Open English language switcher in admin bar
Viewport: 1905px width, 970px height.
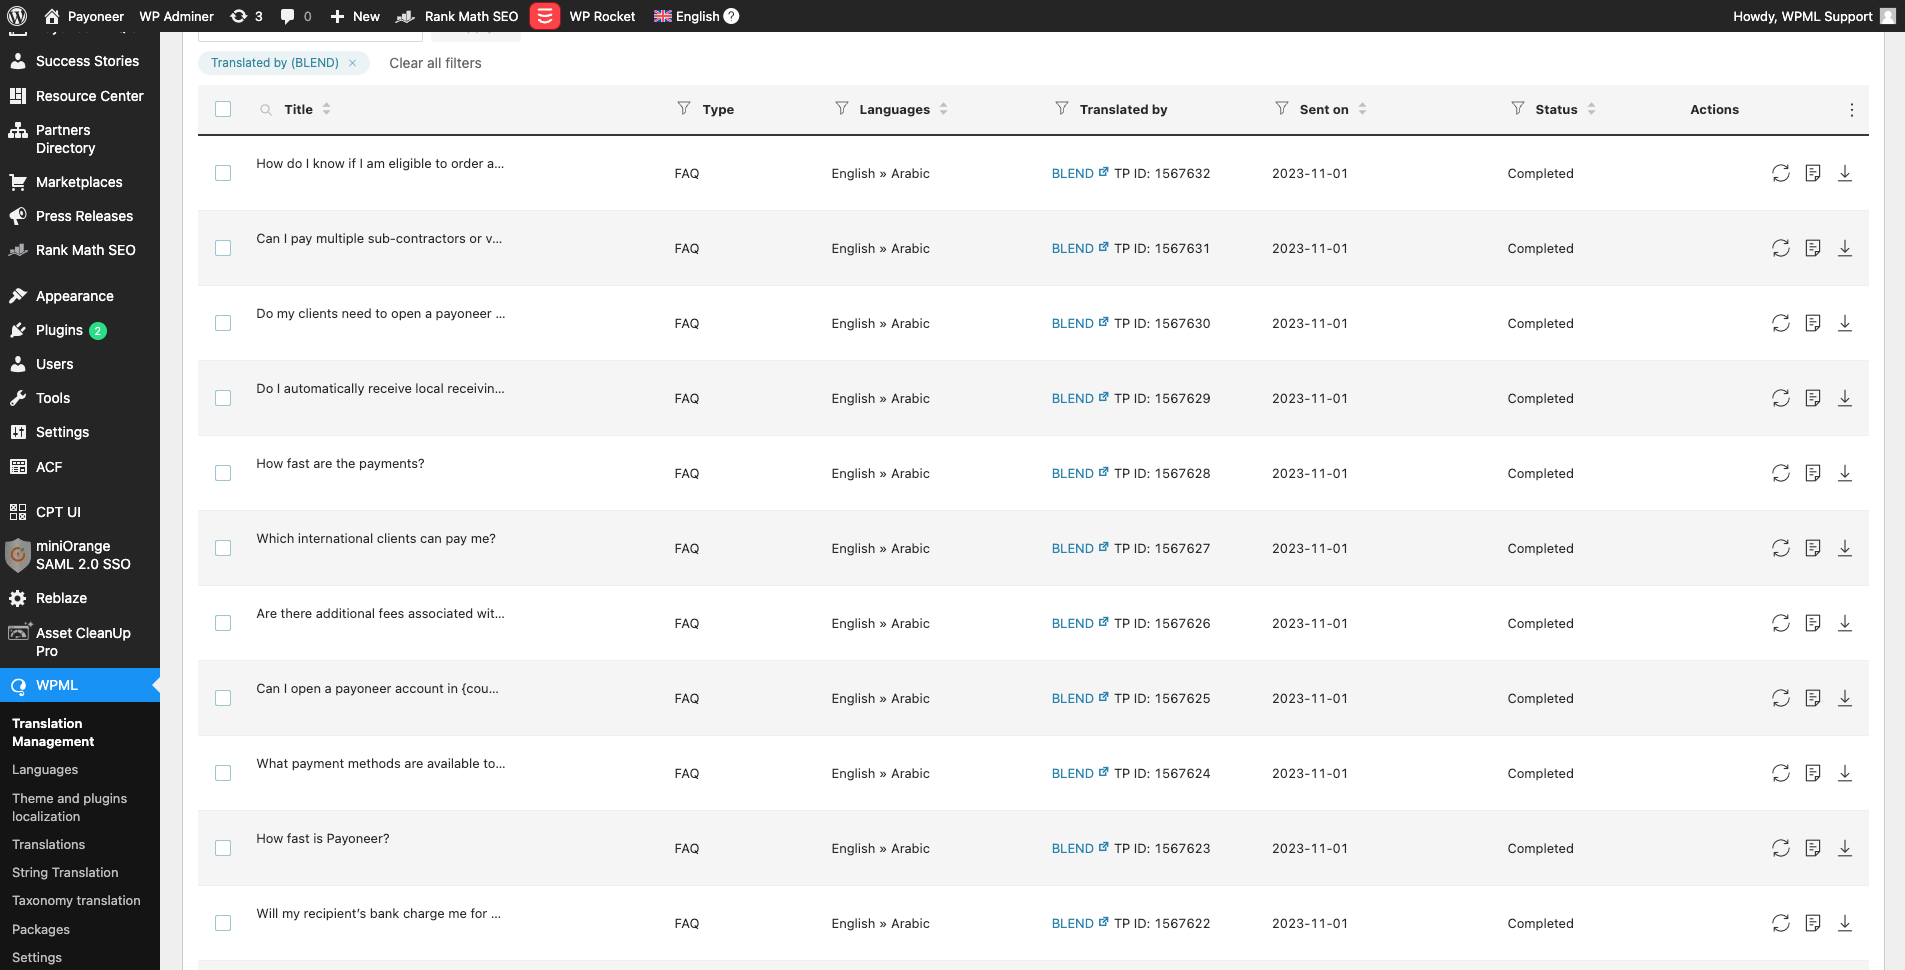point(687,16)
